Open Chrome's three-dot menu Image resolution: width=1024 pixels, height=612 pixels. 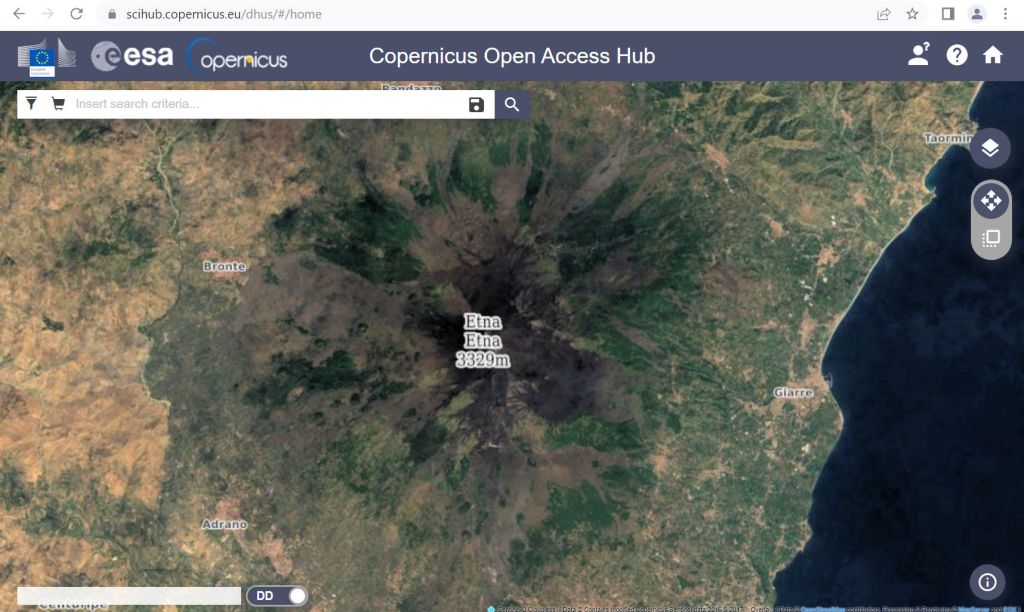(x=1005, y=15)
